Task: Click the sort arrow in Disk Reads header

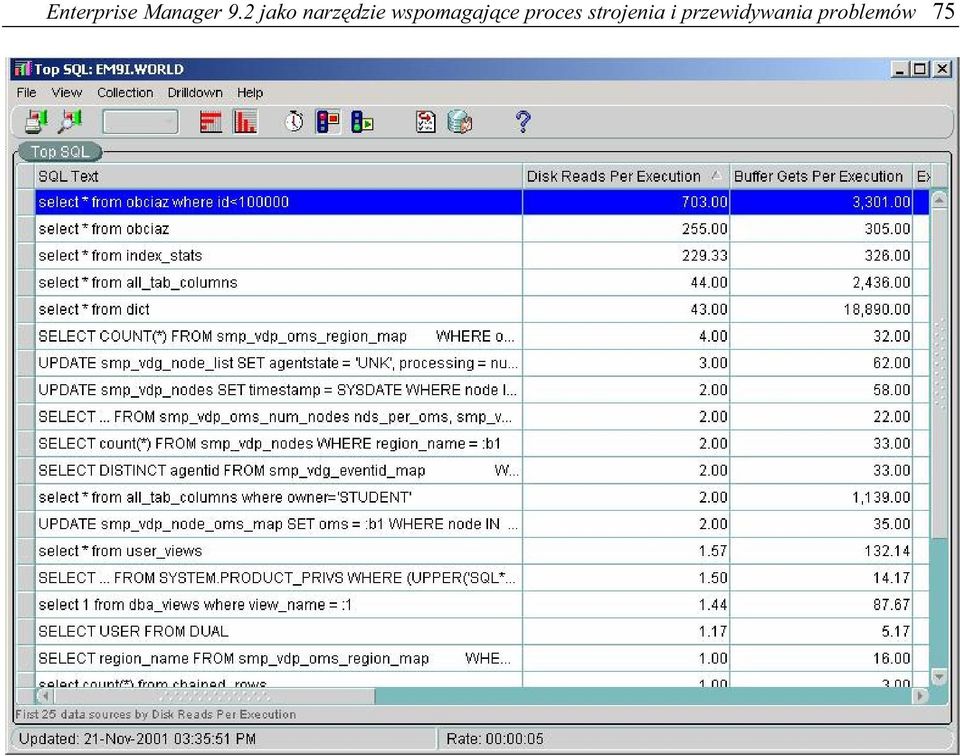Action: (x=716, y=176)
